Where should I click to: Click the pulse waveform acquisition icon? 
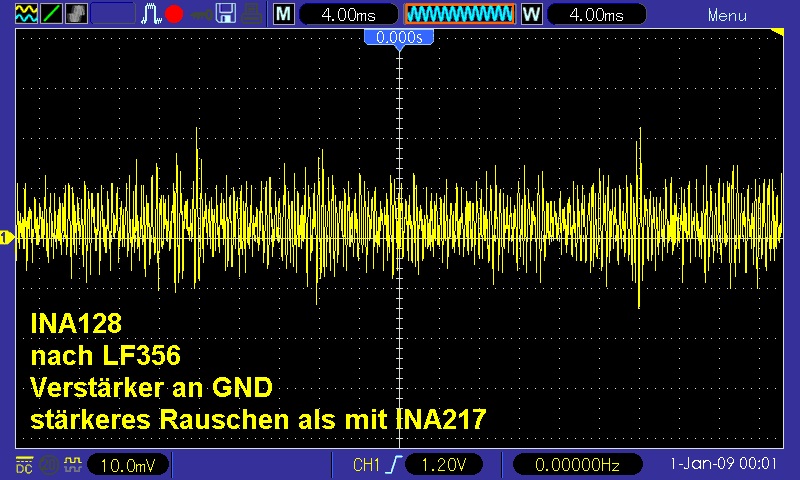151,14
